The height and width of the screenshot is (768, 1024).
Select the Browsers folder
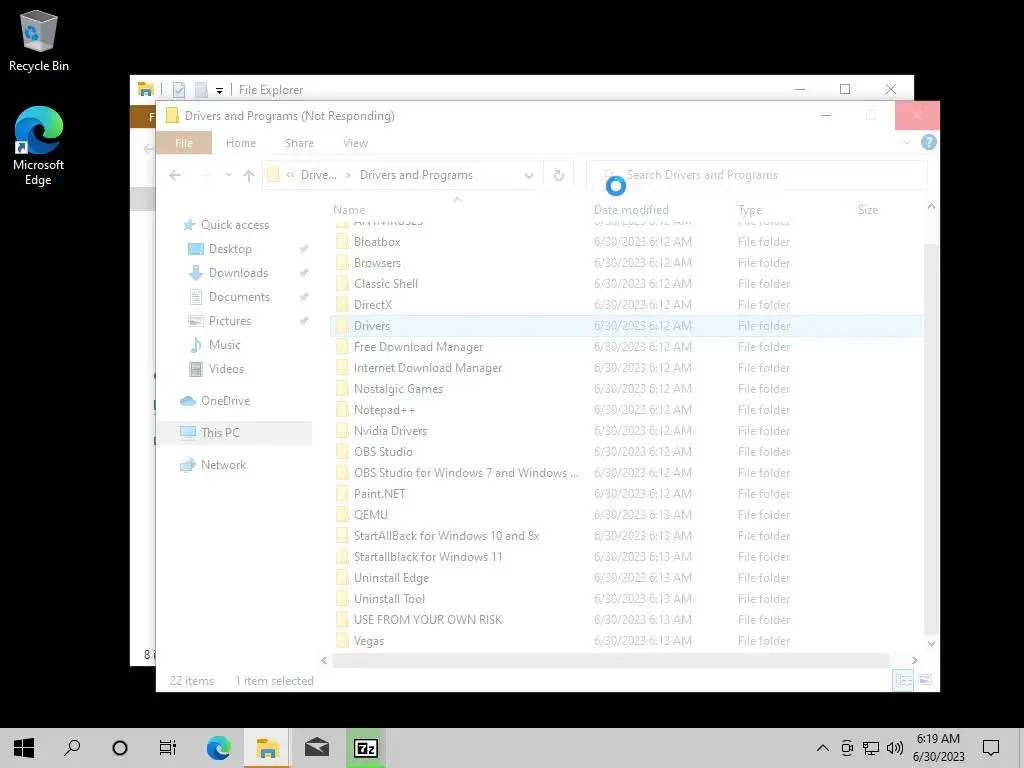377,263
